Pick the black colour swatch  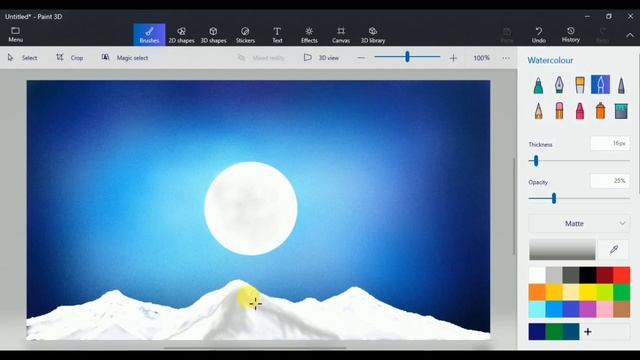click(588, 275)
